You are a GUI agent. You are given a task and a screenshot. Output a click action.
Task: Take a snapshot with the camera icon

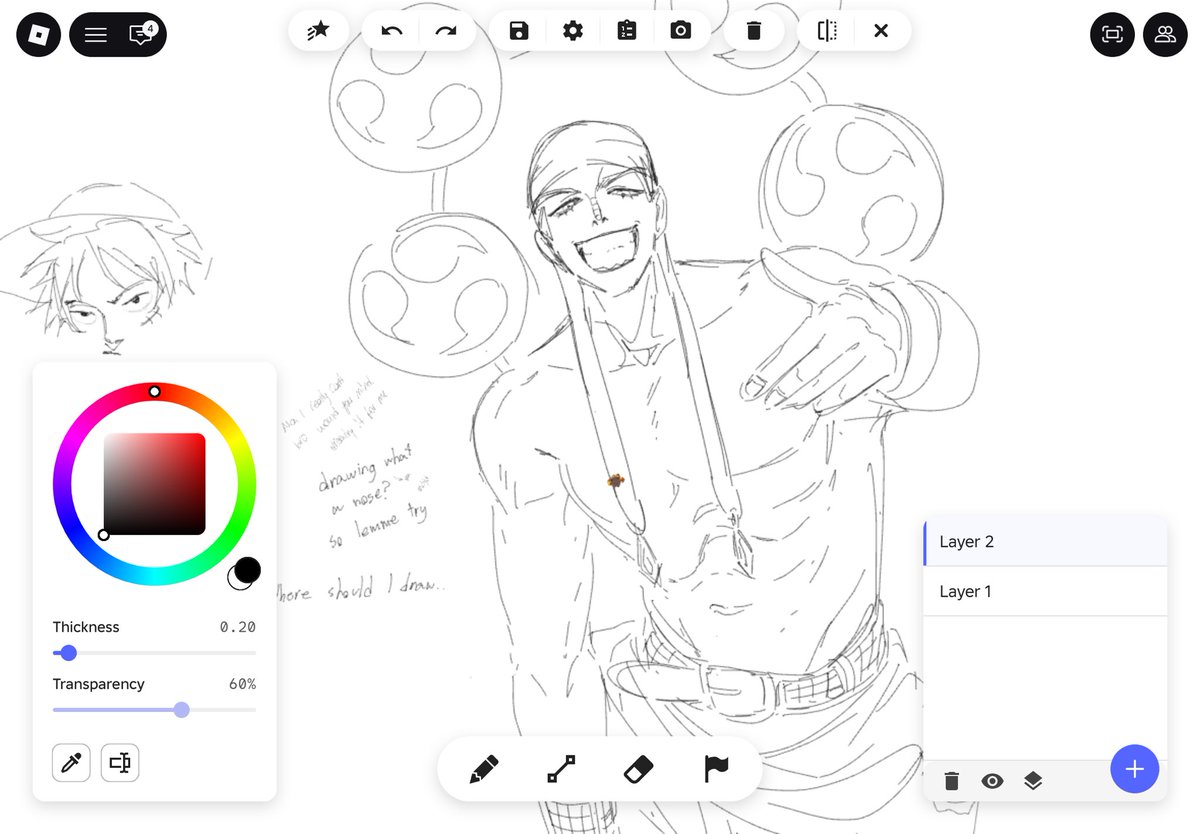click(681, 31)
